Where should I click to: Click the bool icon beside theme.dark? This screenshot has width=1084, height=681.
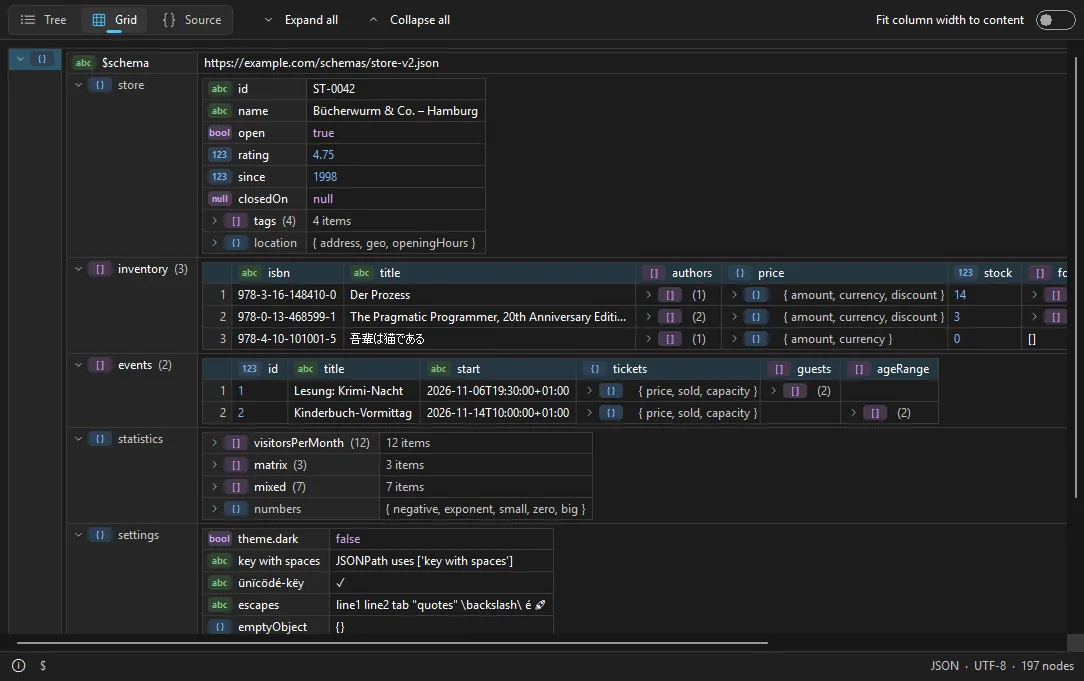[220, 539]
